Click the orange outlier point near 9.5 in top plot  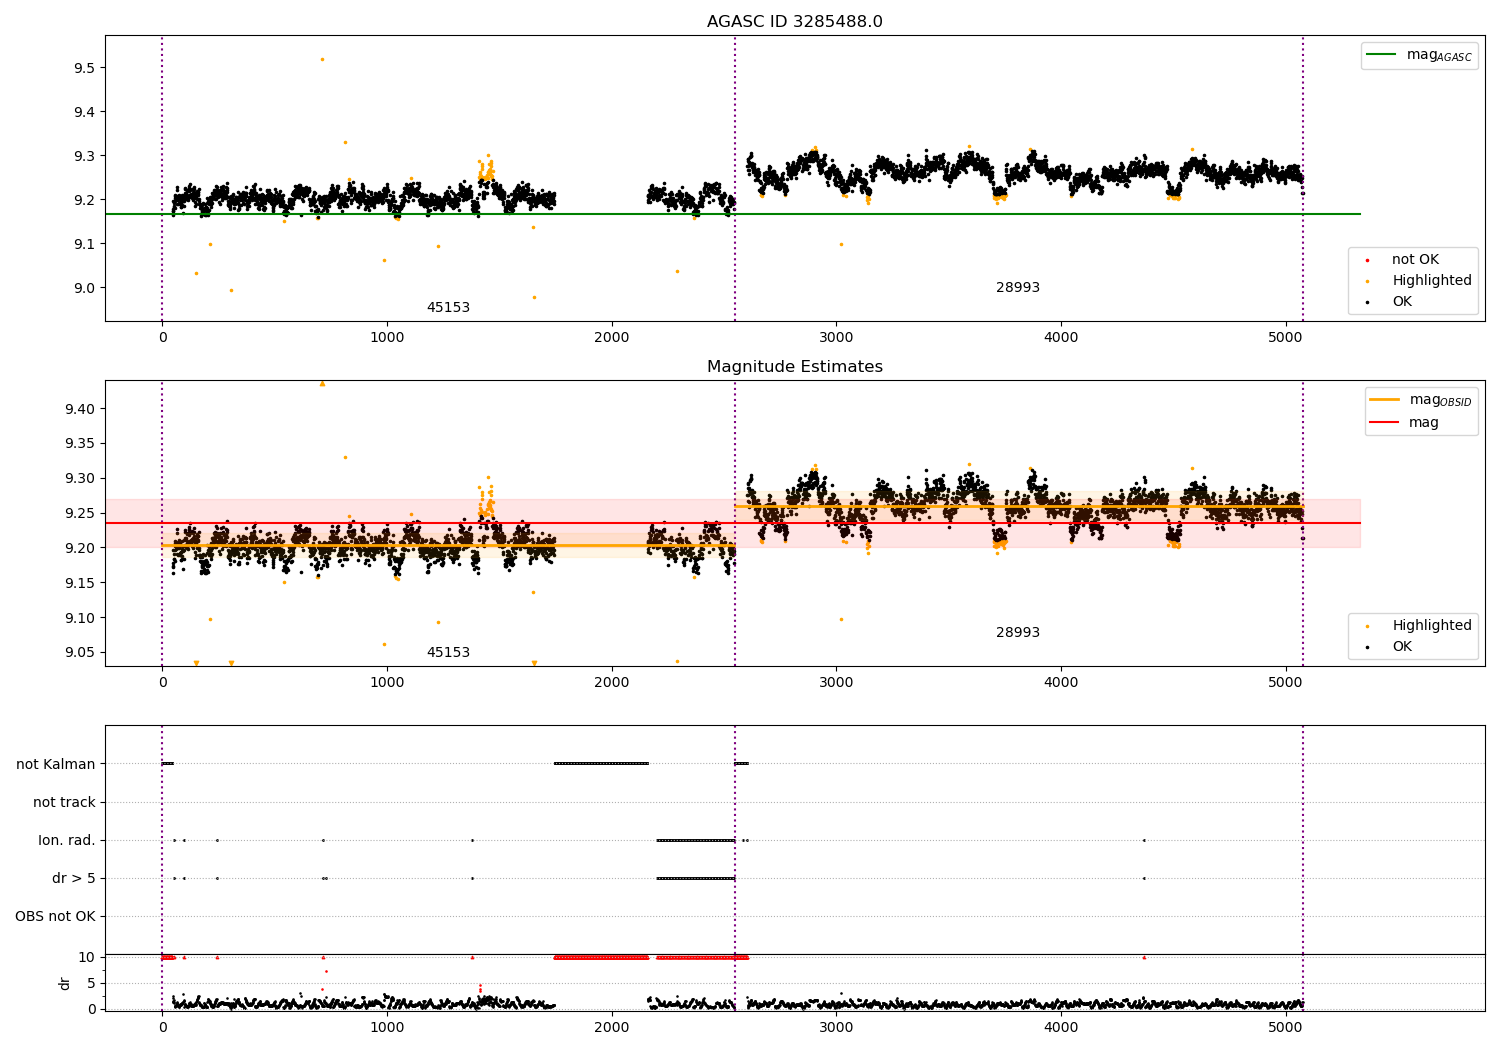click(322, 59)
